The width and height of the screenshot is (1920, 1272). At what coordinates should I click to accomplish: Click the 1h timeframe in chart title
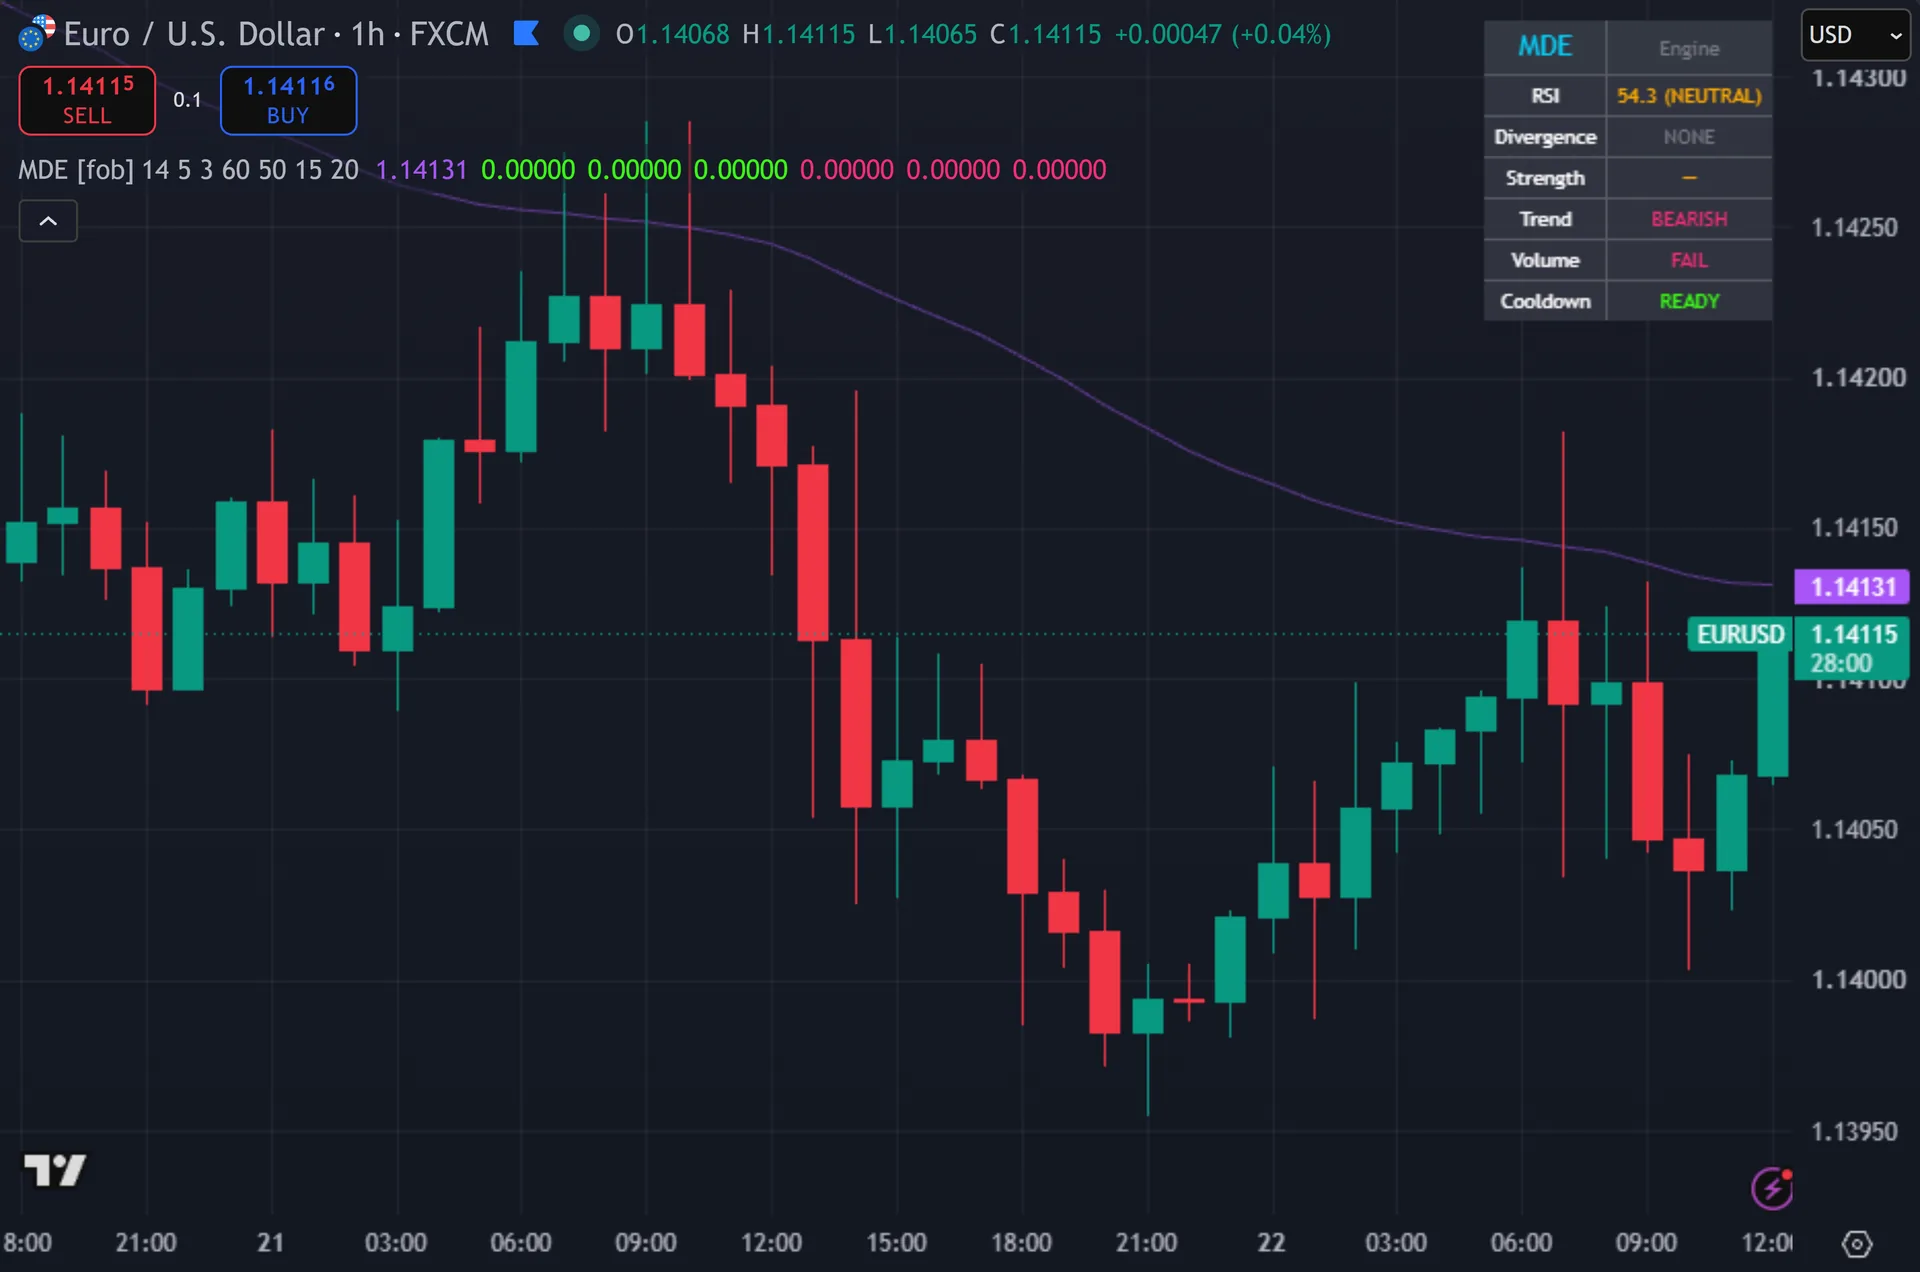tap(367, 34)
